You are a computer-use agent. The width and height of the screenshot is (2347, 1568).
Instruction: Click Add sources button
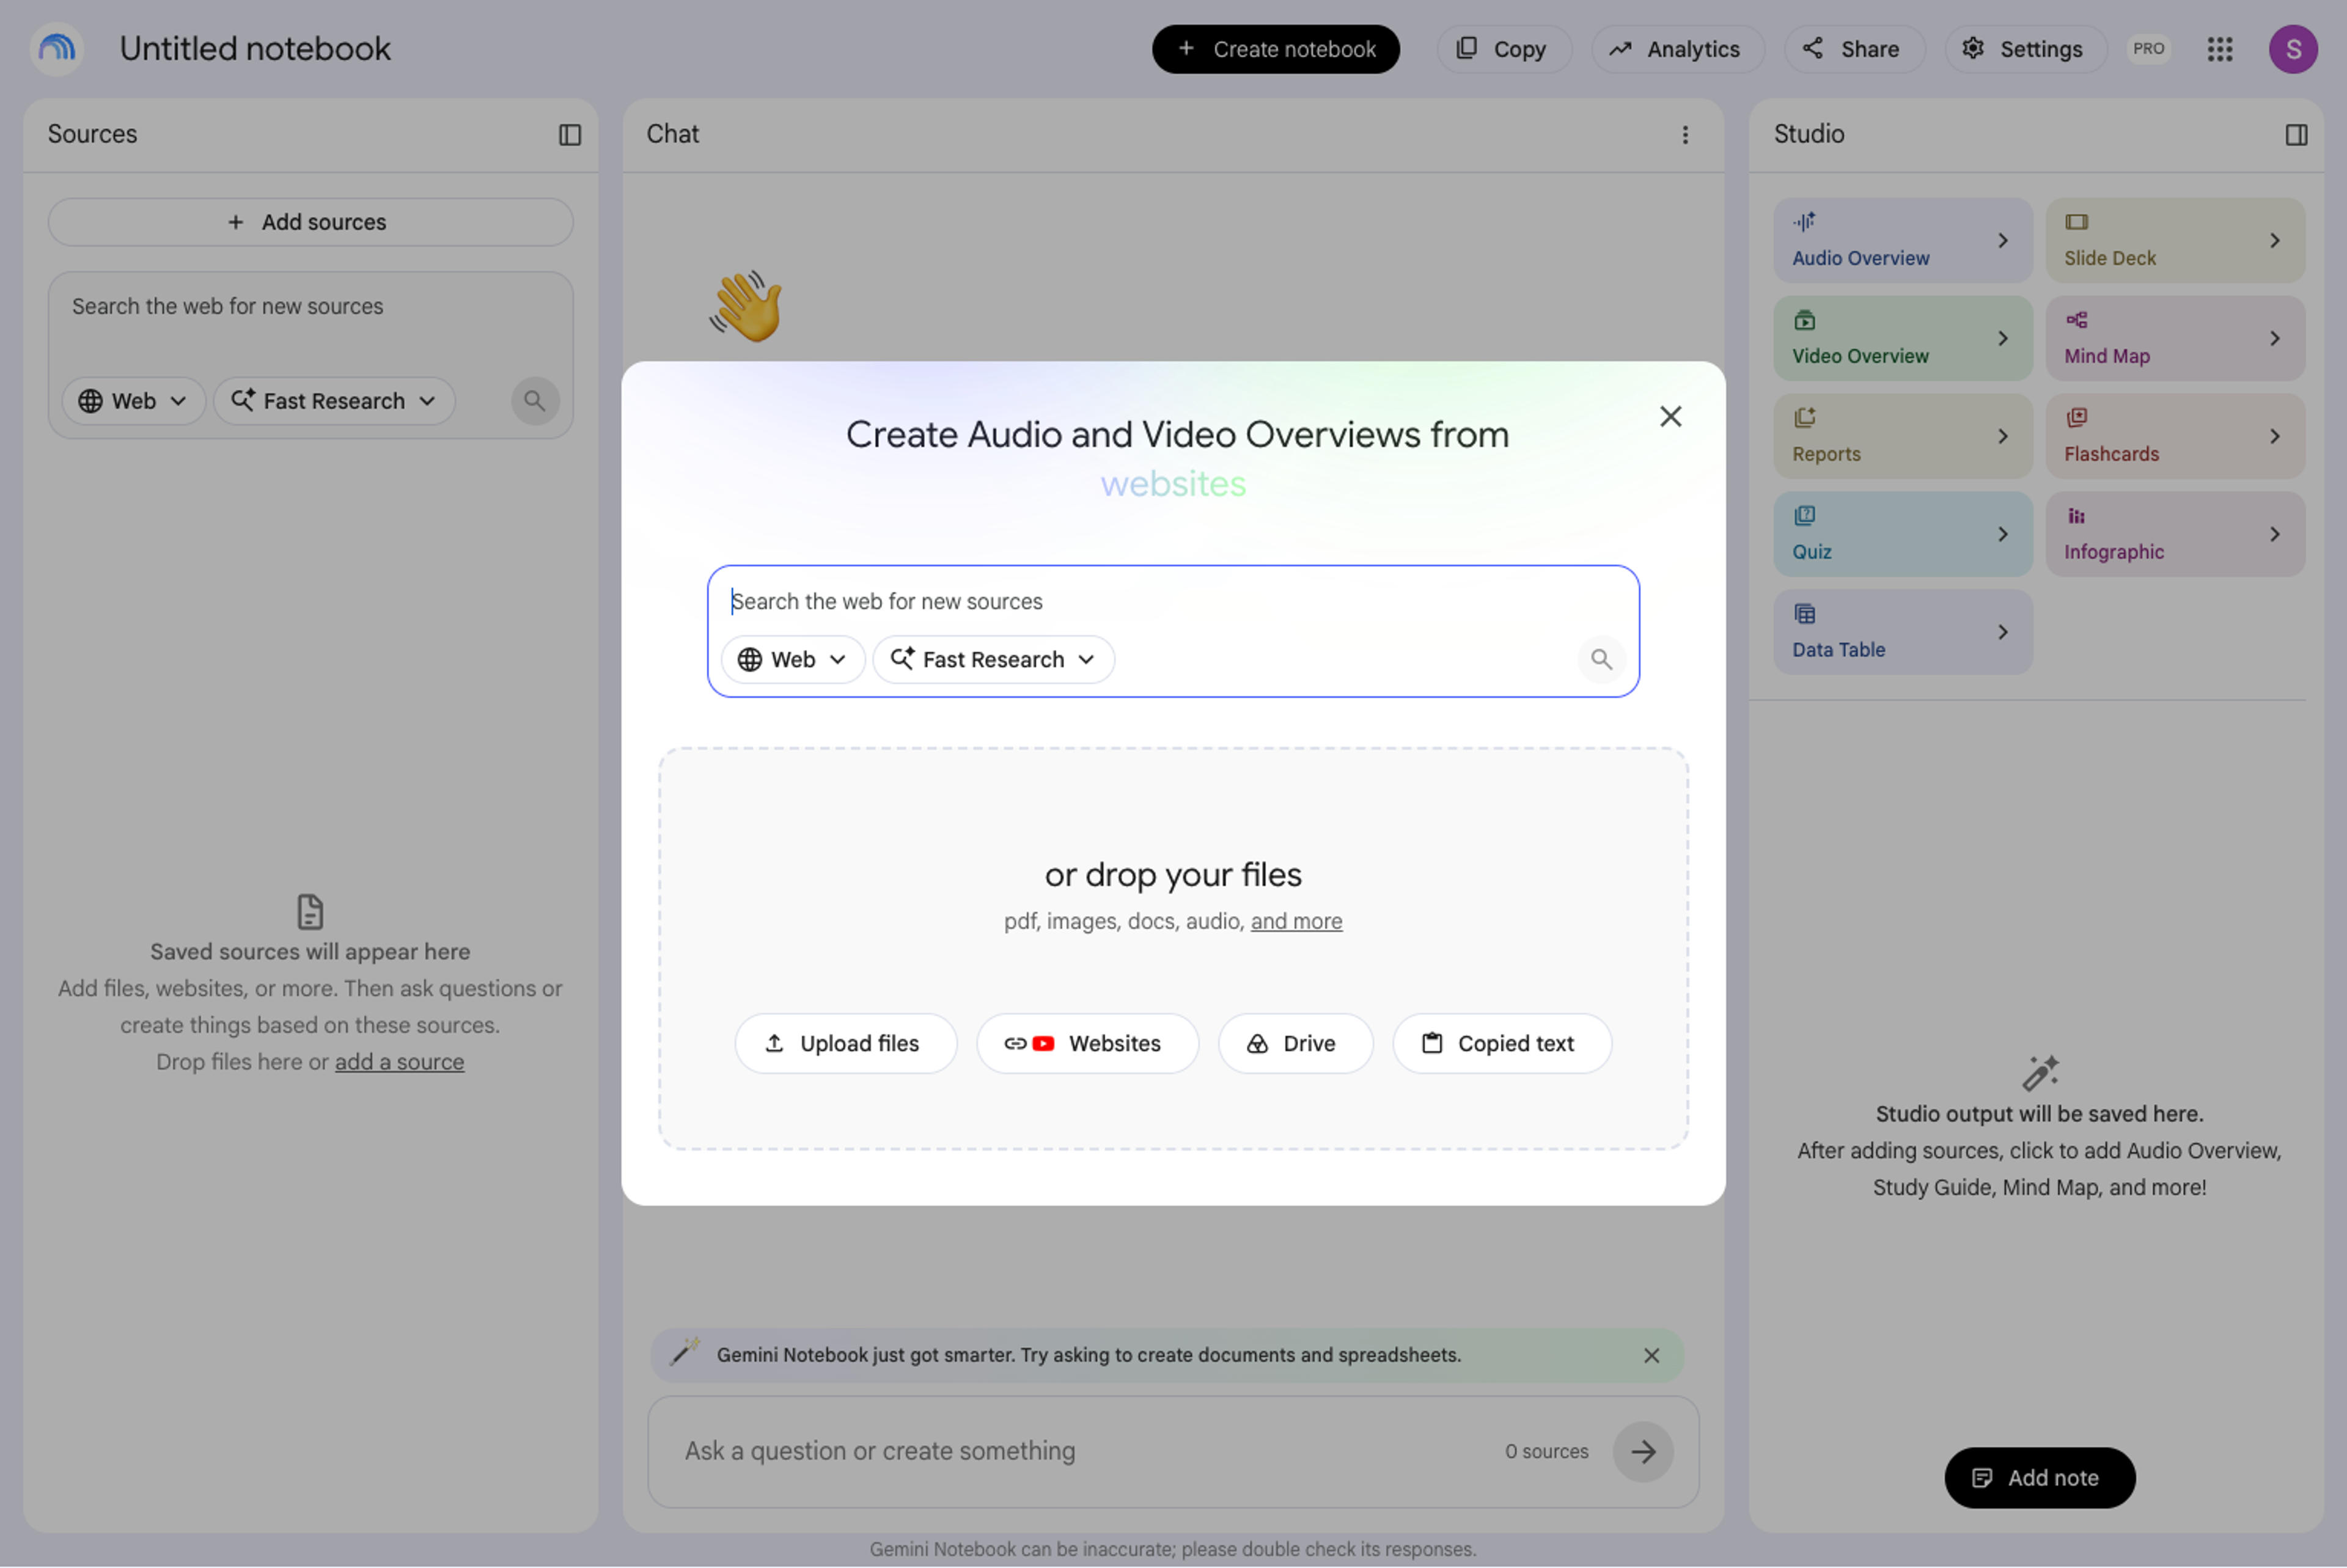pos(310,223)
